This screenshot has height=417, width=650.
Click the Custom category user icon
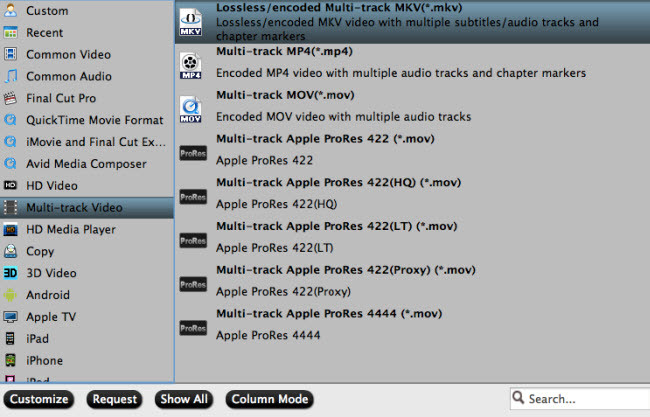point(10,10)
